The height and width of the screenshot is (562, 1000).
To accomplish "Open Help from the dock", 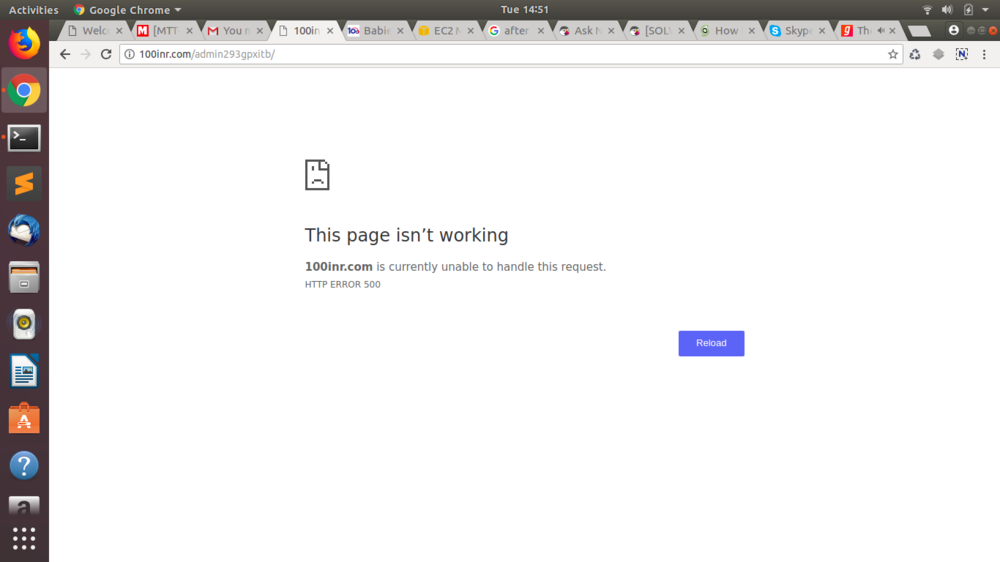I will [24, 466].
